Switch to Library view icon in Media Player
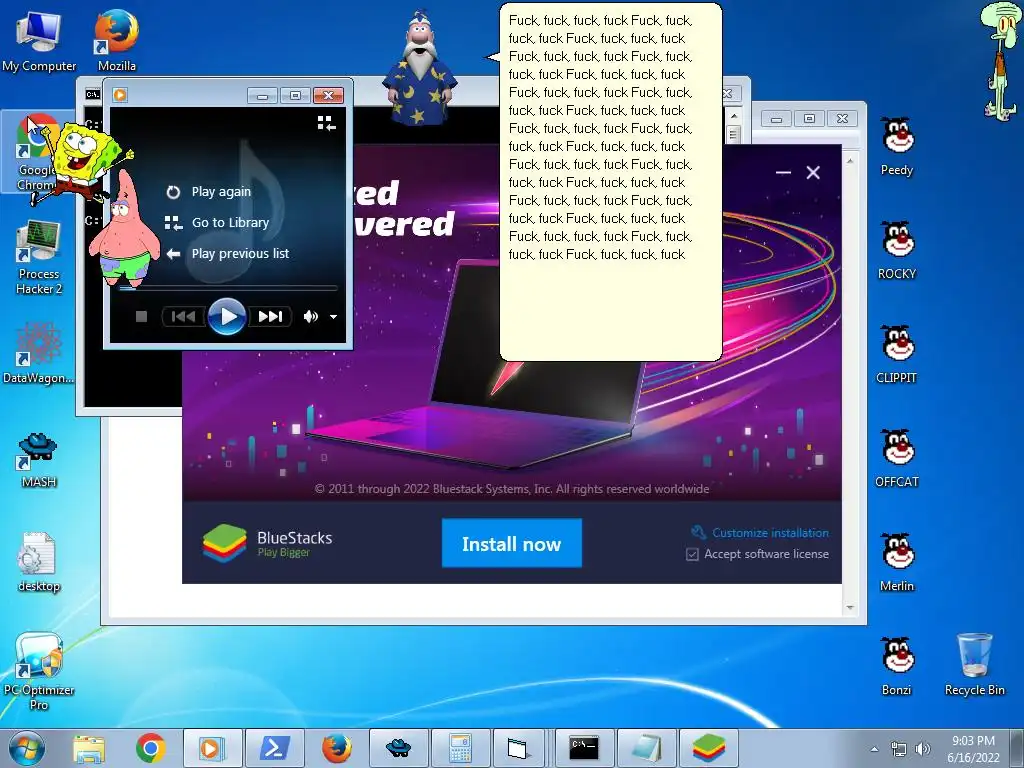Viewport: 1024px width, 768px height. point(327,123)
